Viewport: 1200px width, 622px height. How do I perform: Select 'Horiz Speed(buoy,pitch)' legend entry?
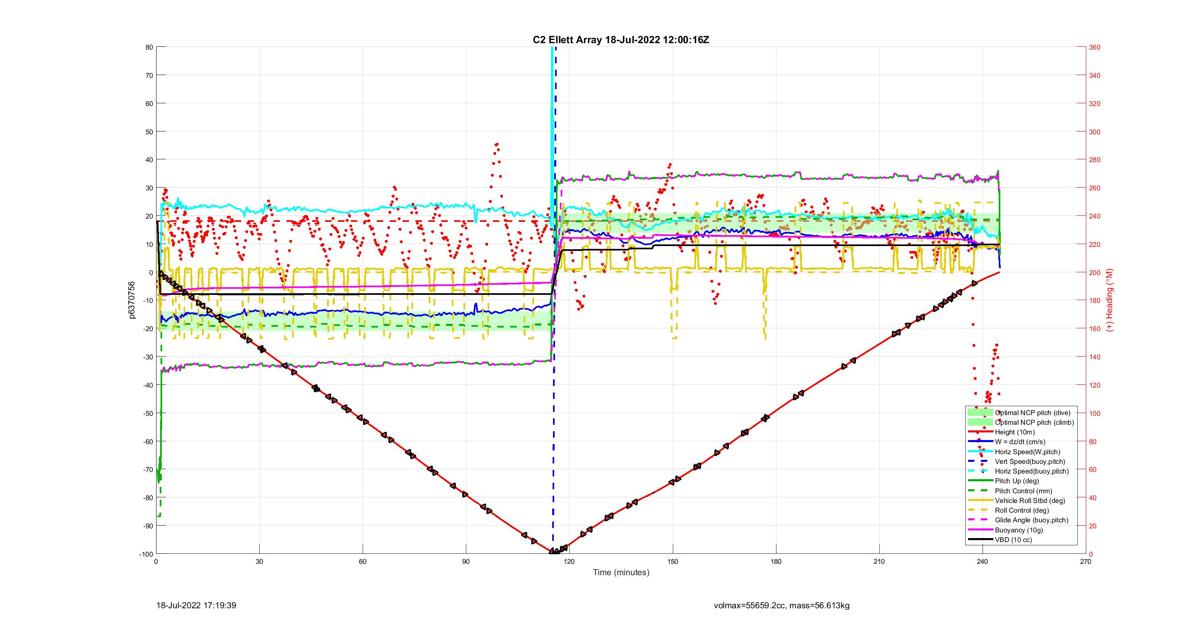[1032, 471]
